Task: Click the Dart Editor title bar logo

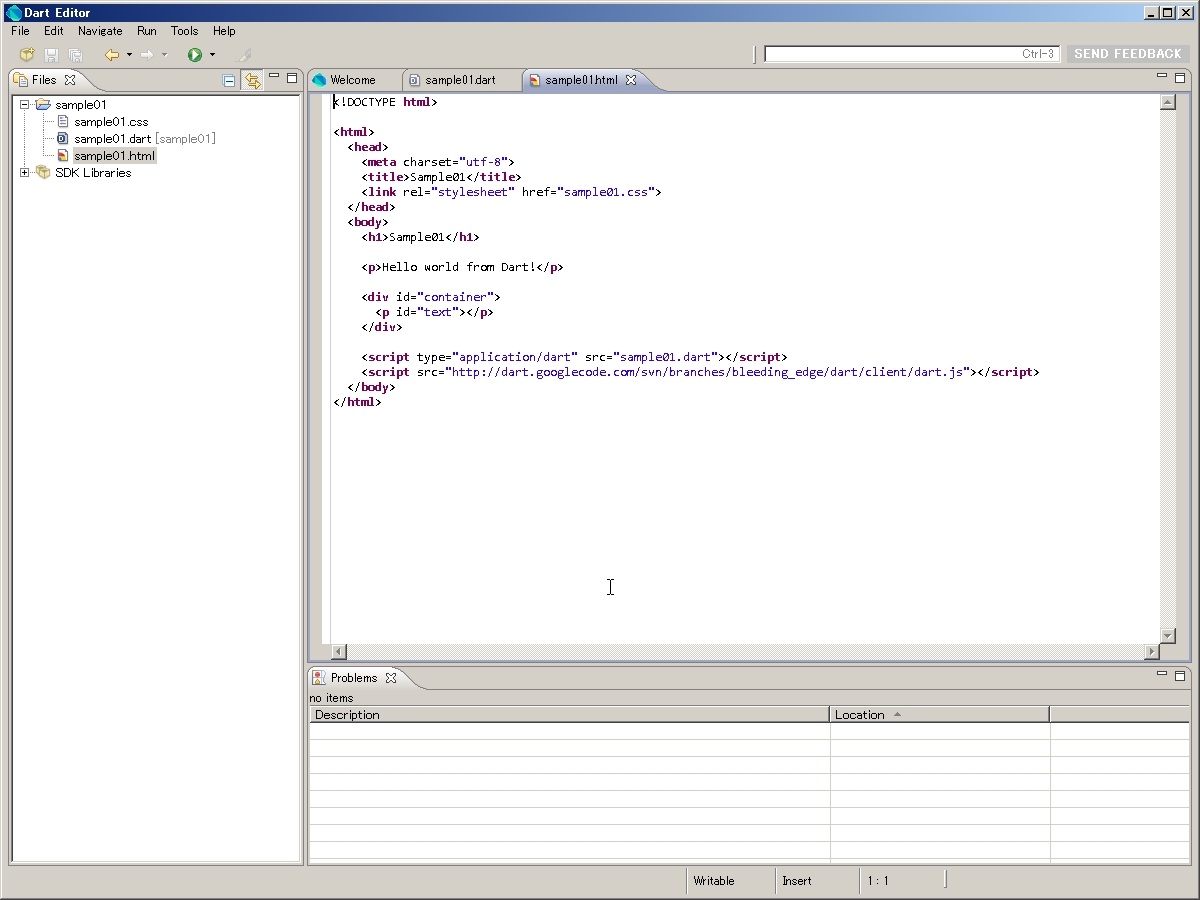Action: click(13, 13)
